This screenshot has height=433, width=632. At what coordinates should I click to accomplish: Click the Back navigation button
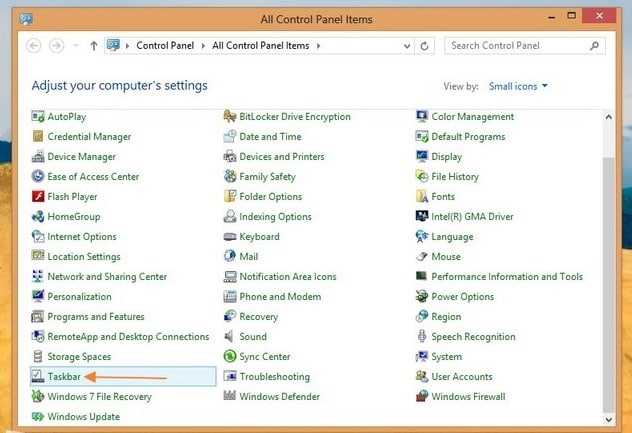click(x=34, y=46)
